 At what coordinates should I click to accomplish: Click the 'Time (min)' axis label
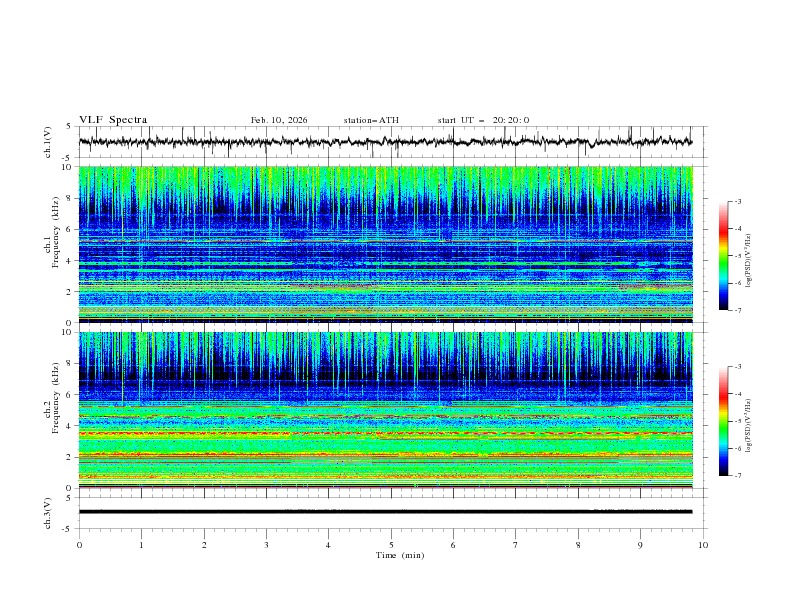(400, 555)
